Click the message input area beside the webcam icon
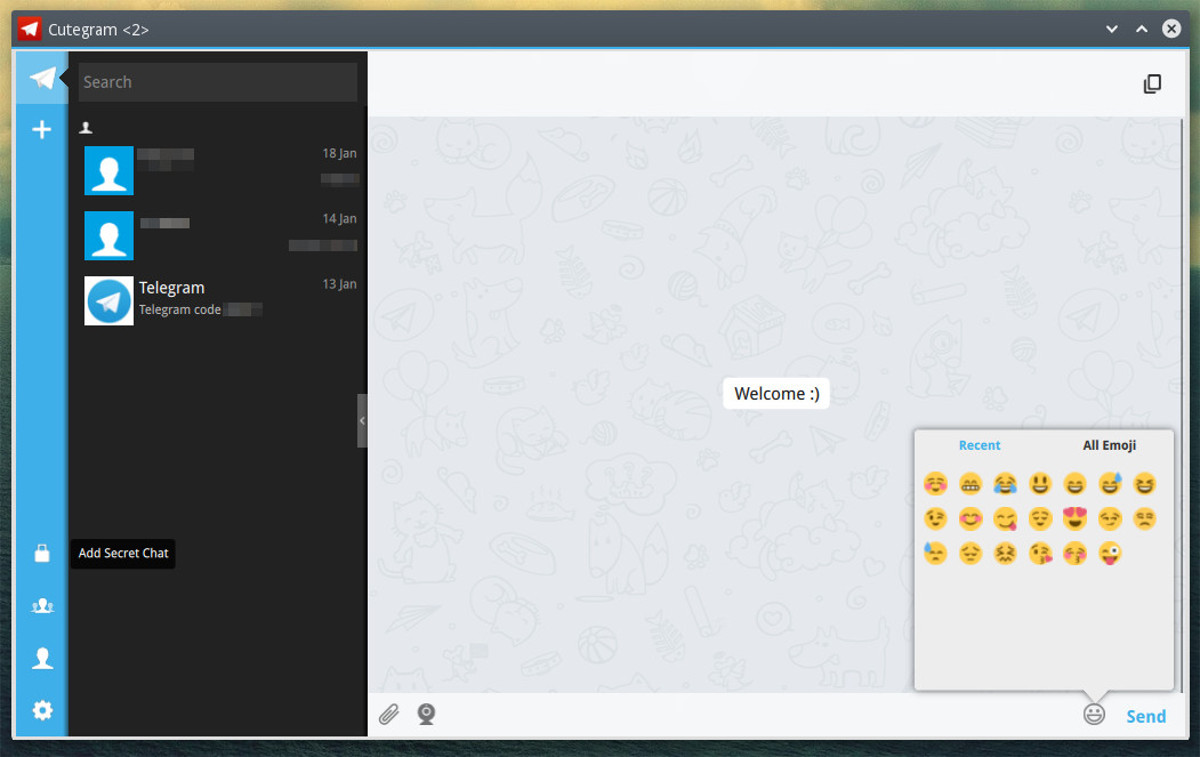The width and height of the screenshot is (1200, 757). (x=760, y=715)
